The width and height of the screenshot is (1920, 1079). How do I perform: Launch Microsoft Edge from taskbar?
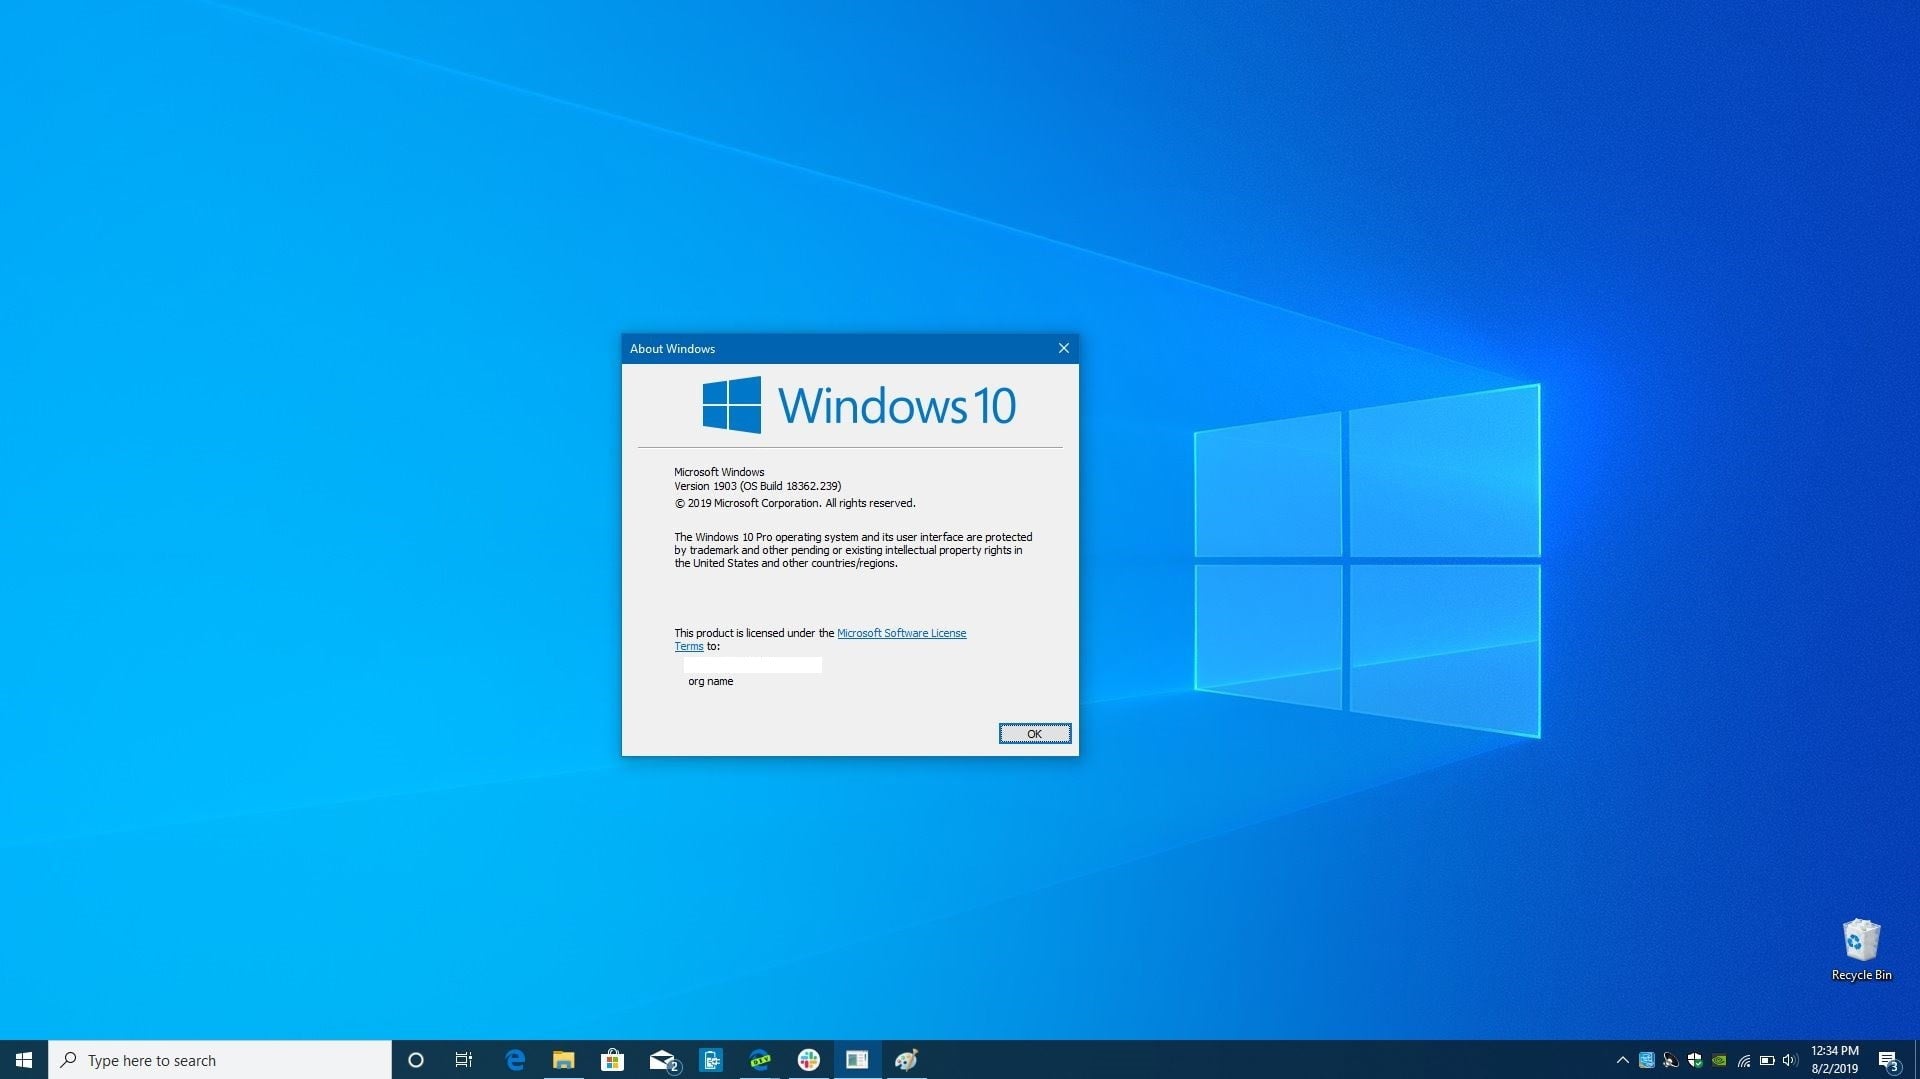point(515,1060)
